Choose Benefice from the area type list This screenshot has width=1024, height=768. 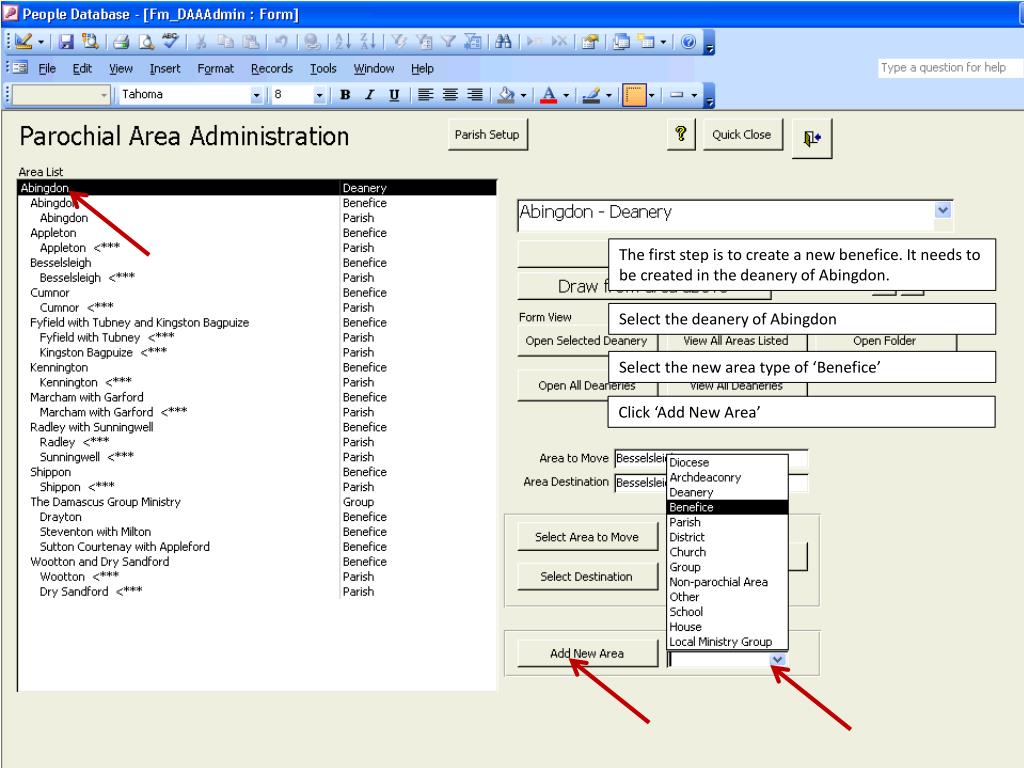728,507
